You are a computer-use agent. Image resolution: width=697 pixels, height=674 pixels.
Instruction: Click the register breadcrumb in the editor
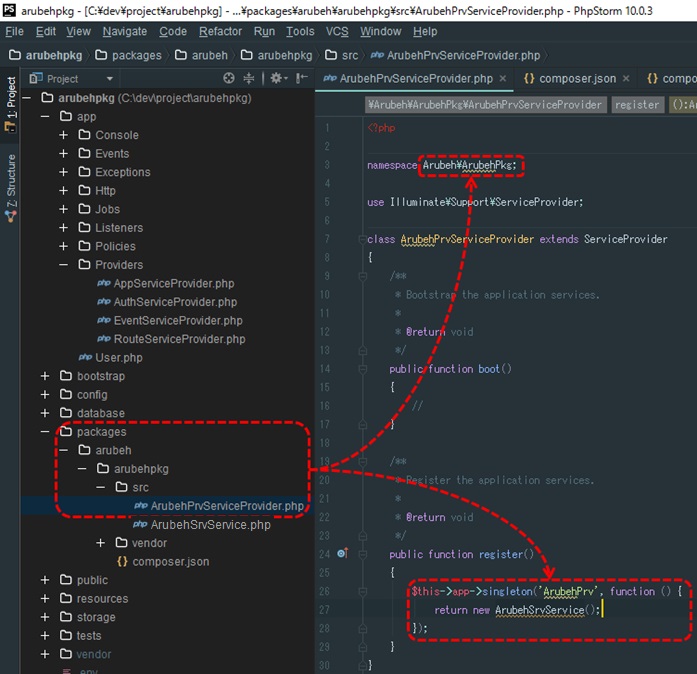click(x=637, y=104)
